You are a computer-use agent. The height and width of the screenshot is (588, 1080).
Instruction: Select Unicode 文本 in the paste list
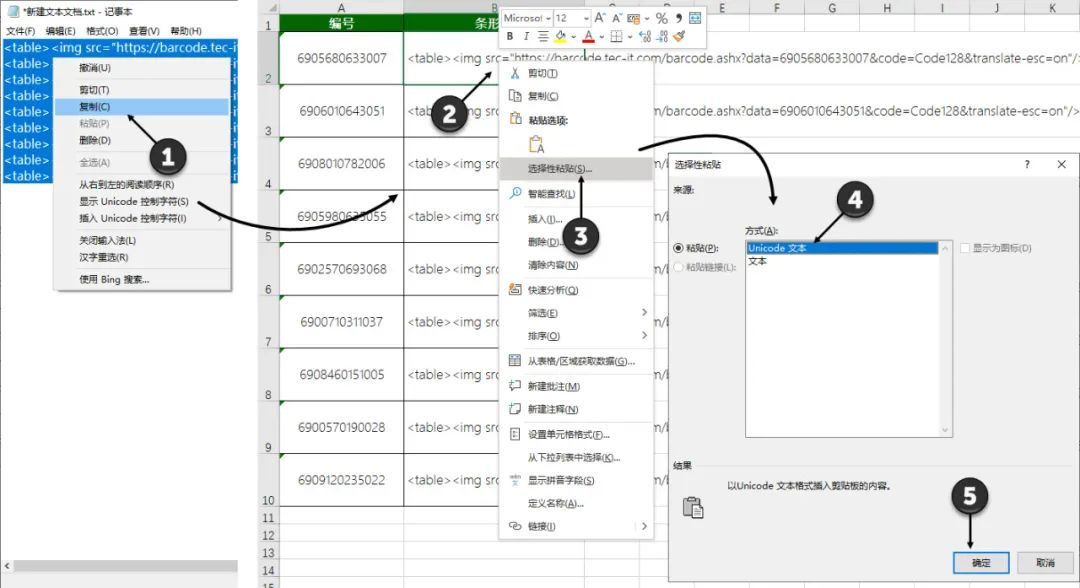coord(842,248)
